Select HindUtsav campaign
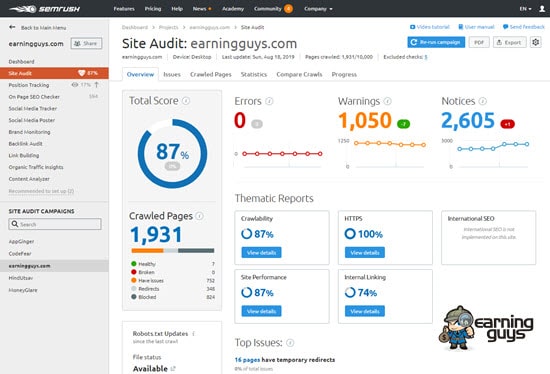This screenshot has height=374, width=550. tap(21, 278)
